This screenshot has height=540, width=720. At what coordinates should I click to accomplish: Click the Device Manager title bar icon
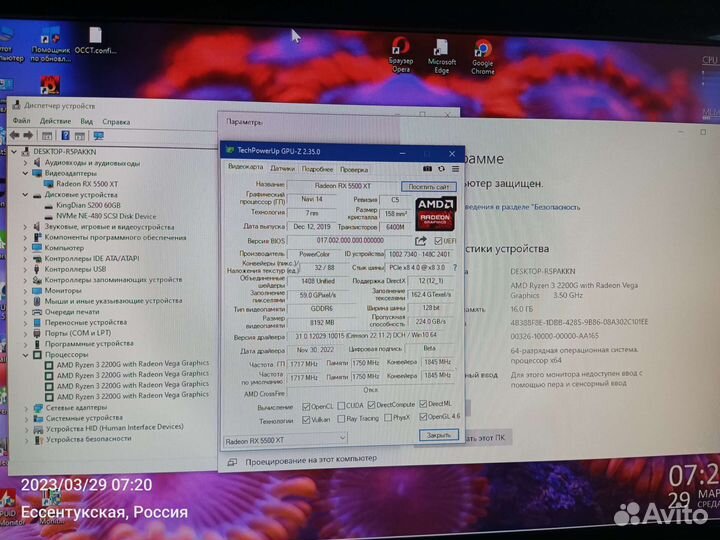click(17, 105)
